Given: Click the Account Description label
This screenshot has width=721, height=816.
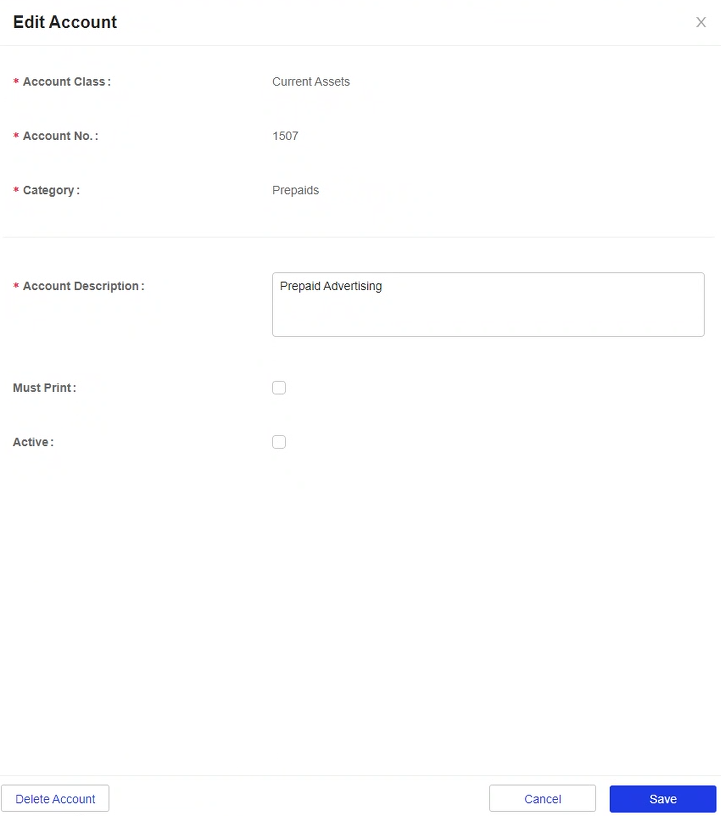Looking at the screenshot, I should 83,286.
